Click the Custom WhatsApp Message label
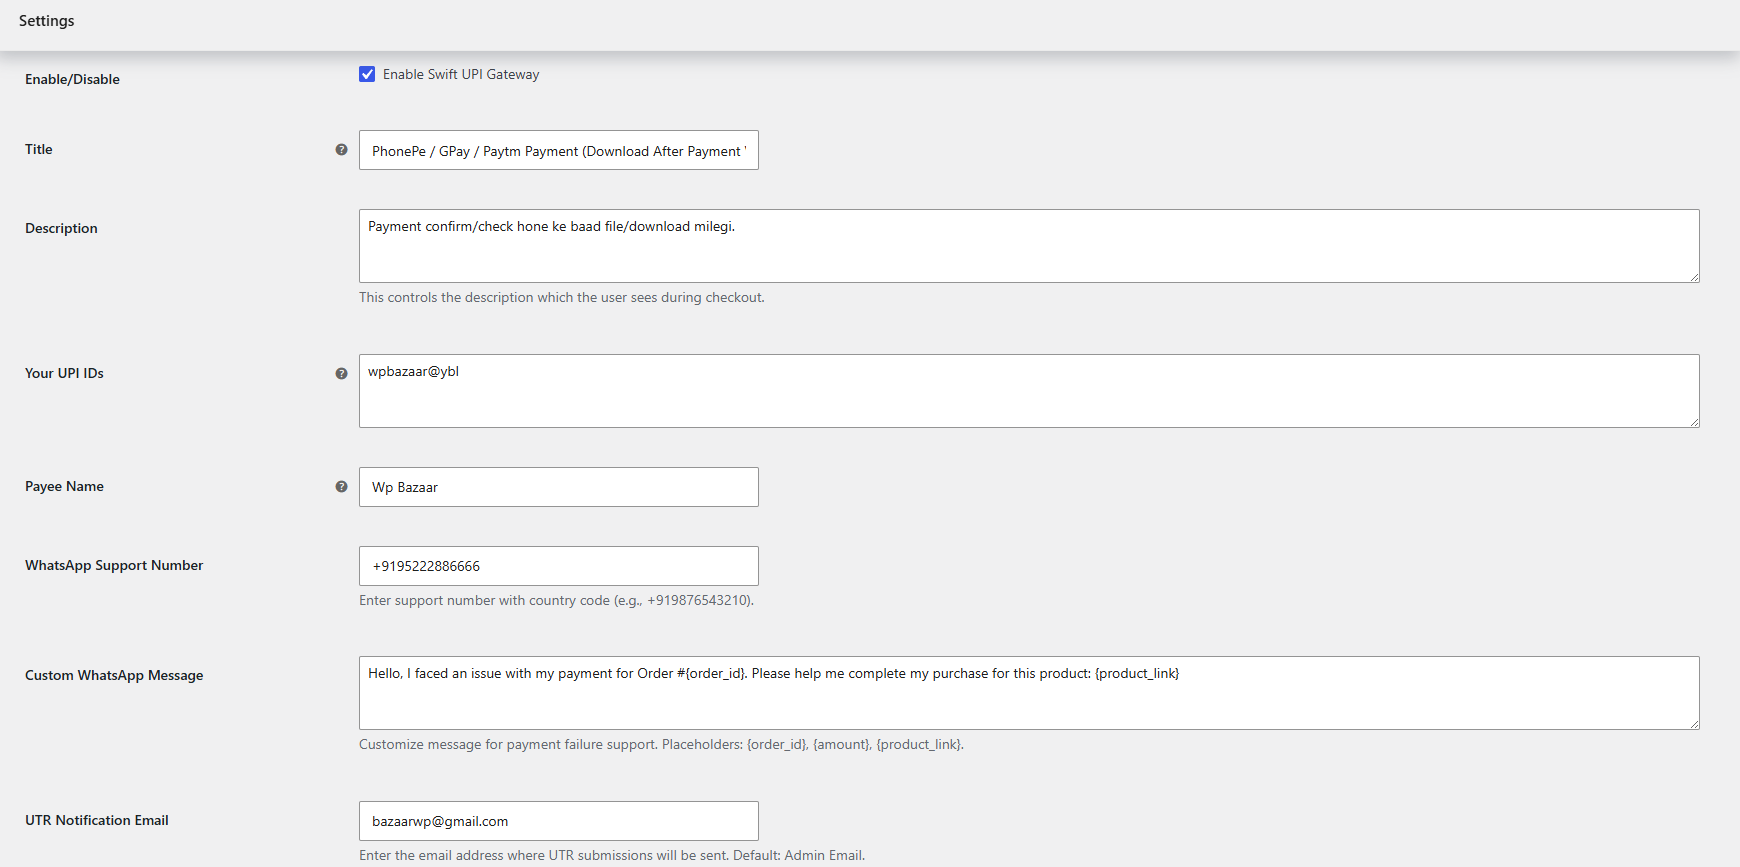This screenshot has width=1740, height=867. [x=114, y=675]
